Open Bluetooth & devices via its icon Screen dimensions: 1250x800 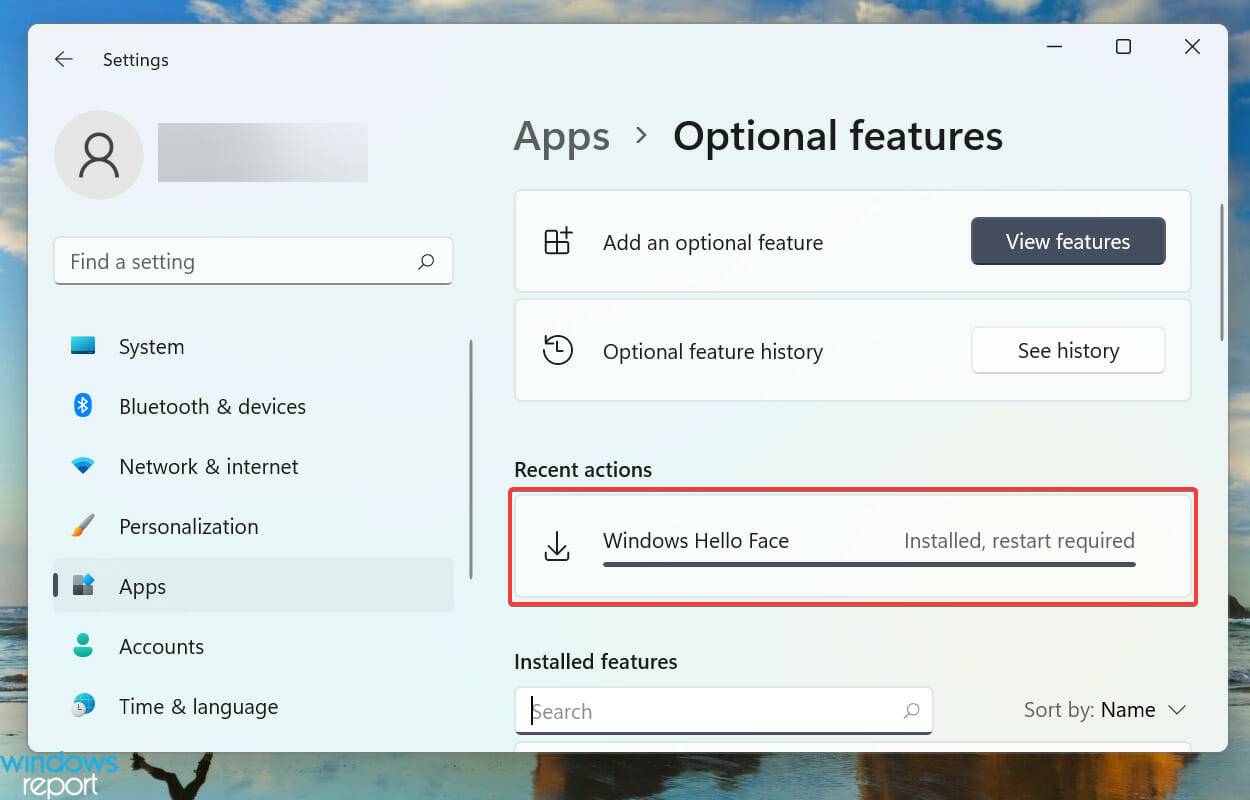click(x=82, y=406)
